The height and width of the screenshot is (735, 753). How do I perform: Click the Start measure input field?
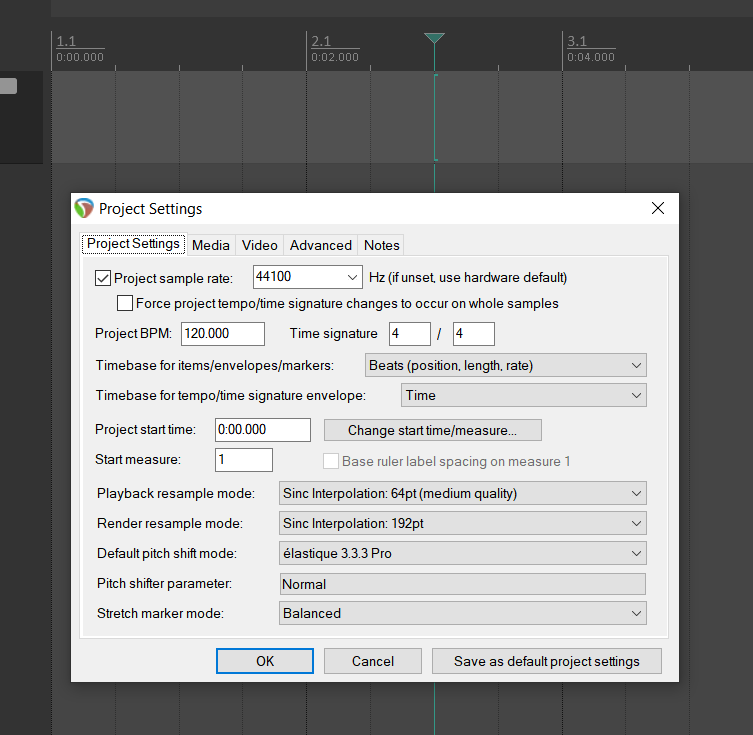pyautogui.click(x=243, y=460)
